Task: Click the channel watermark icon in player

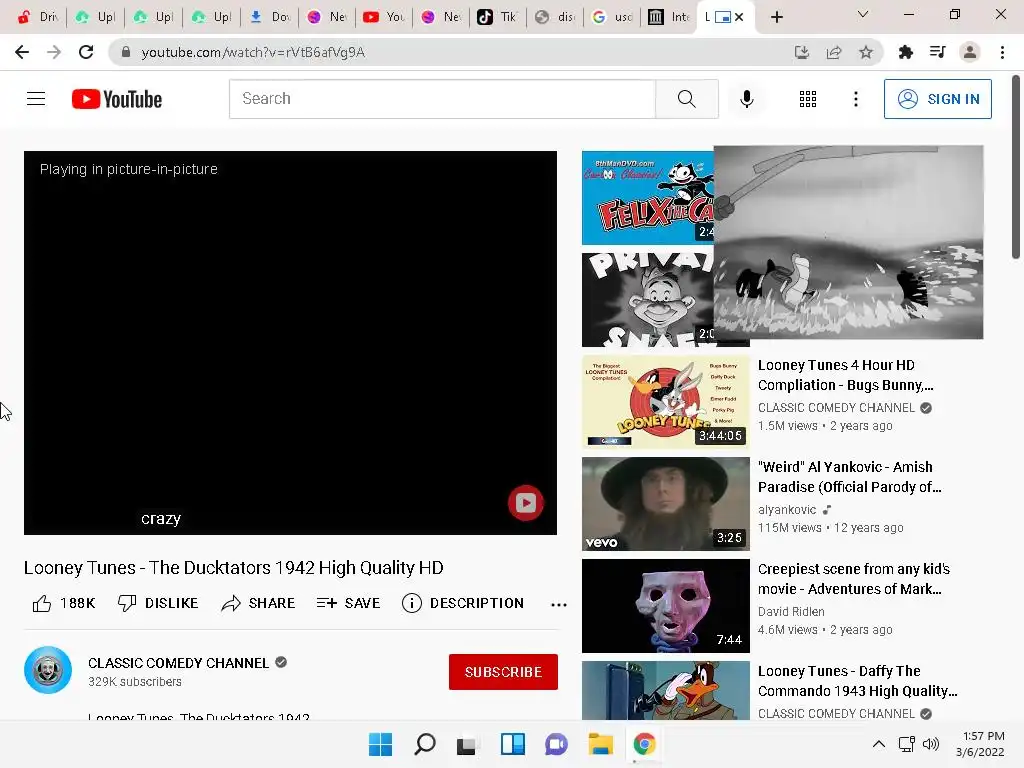Action: [526, 503]
